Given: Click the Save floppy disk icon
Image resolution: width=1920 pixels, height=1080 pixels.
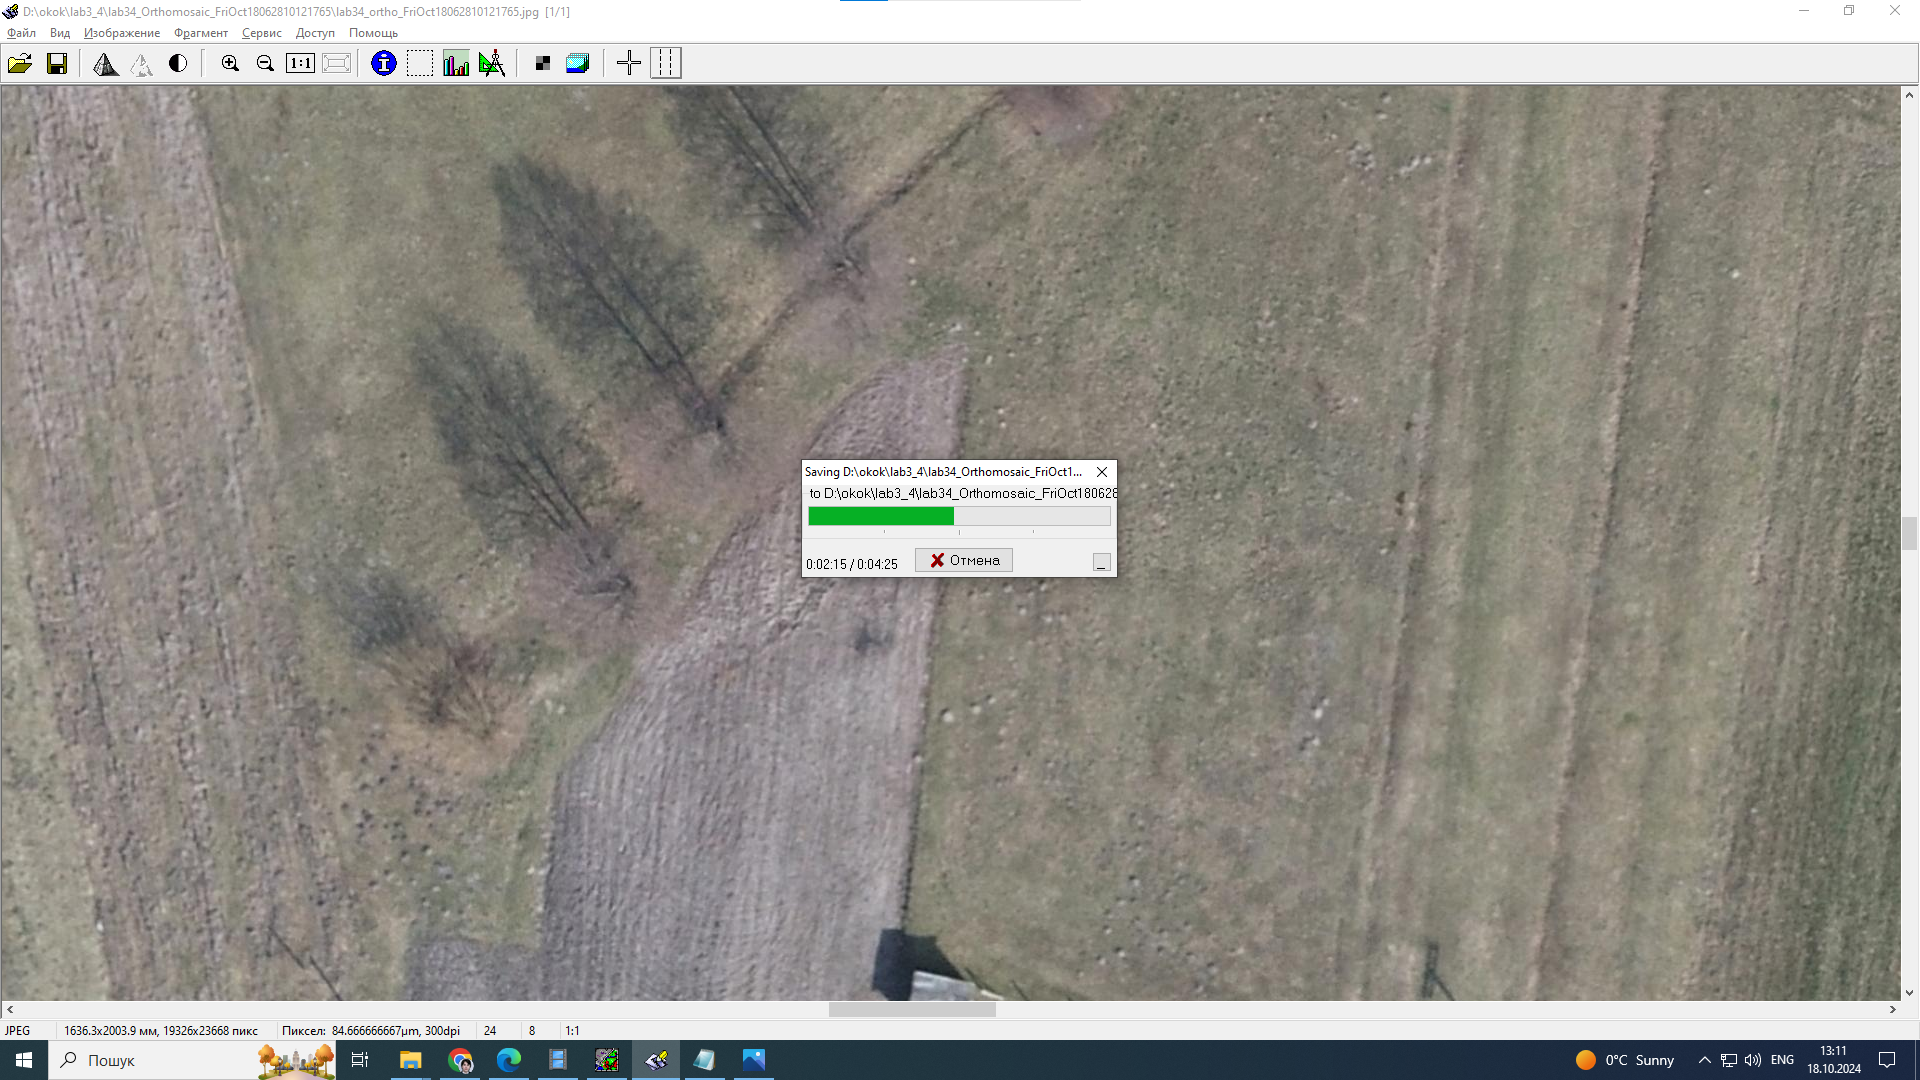Looking at the screenshot, I should [x=57, y=64].
